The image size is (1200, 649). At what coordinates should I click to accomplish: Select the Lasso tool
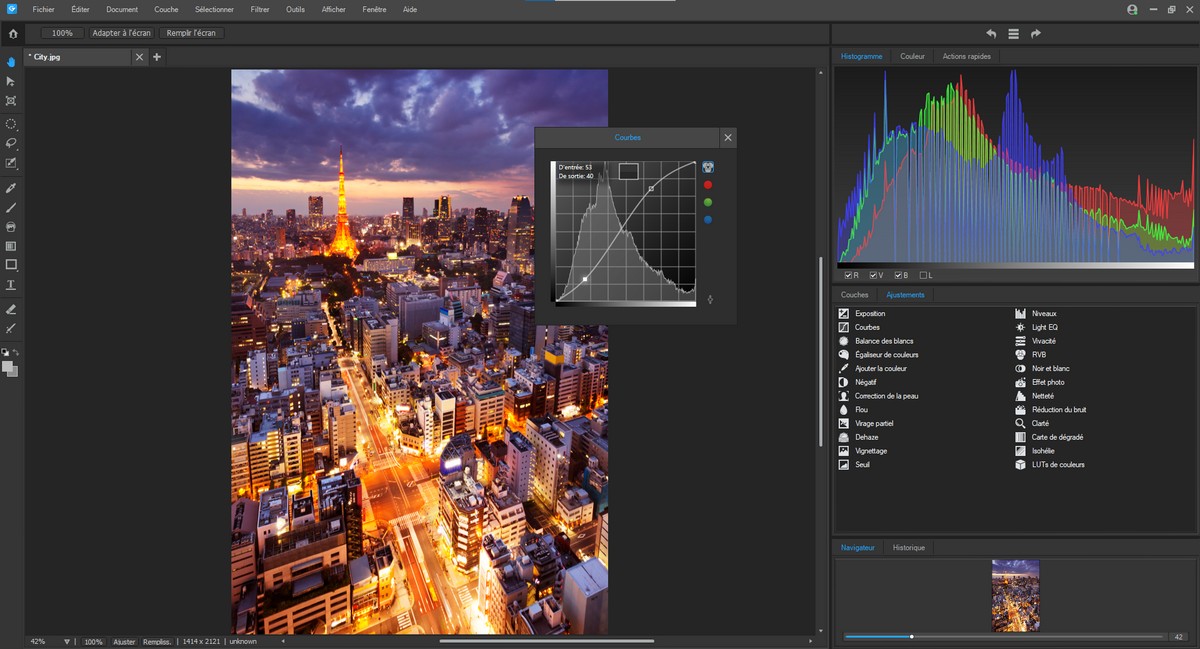click(11, 143)
